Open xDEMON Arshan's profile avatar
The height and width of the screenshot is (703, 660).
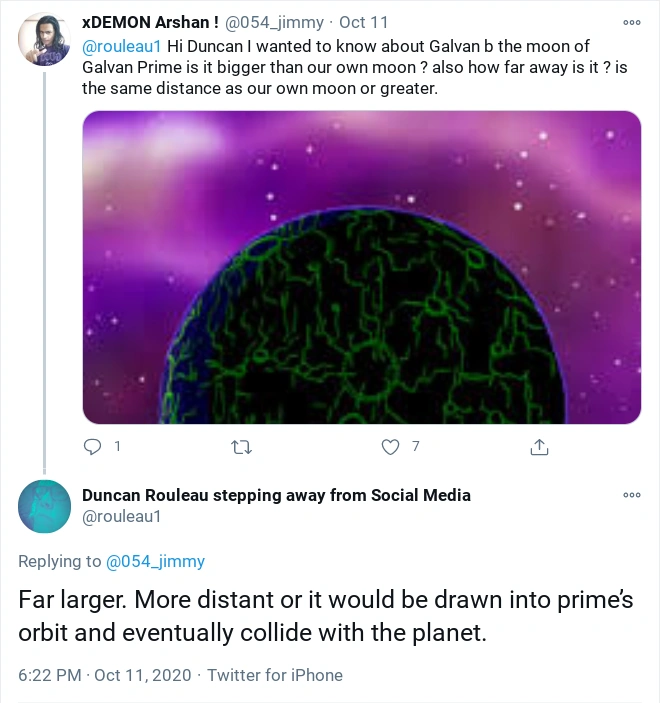coord(43,41)
